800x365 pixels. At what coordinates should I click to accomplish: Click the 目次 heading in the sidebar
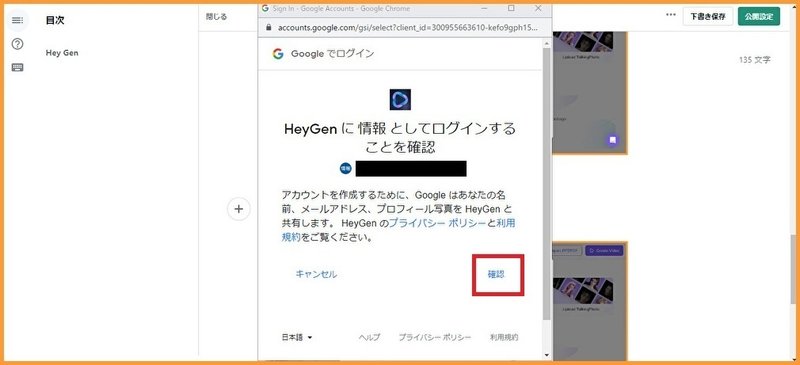coord(55,20)
